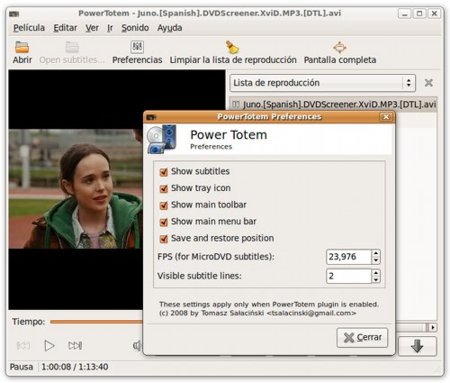
Task: Open the Película menu
Action: click(29, 28)
